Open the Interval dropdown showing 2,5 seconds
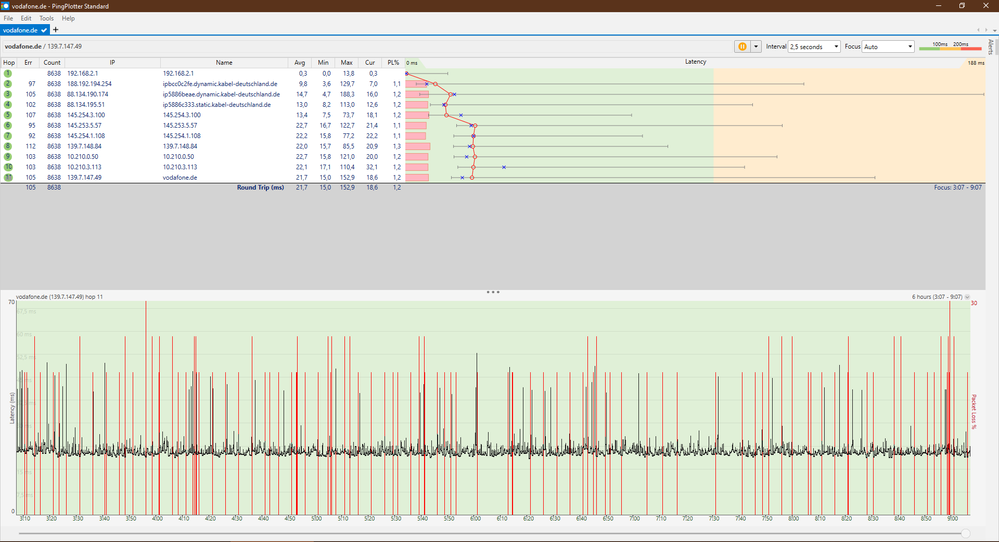The image size is (999, 542). (814, 46)
